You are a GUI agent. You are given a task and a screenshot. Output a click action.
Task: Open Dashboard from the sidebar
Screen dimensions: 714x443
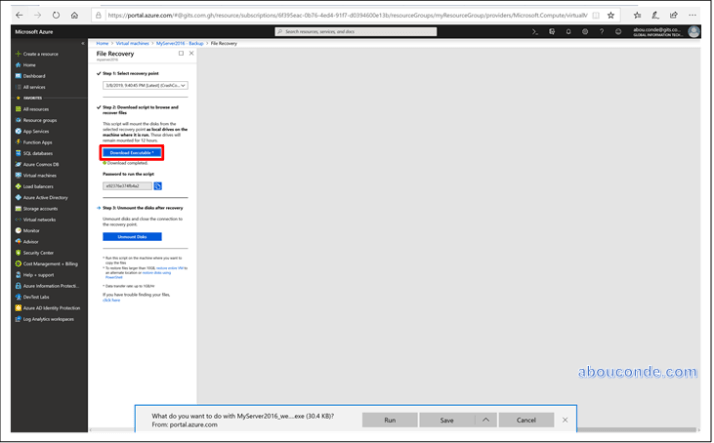34,76
